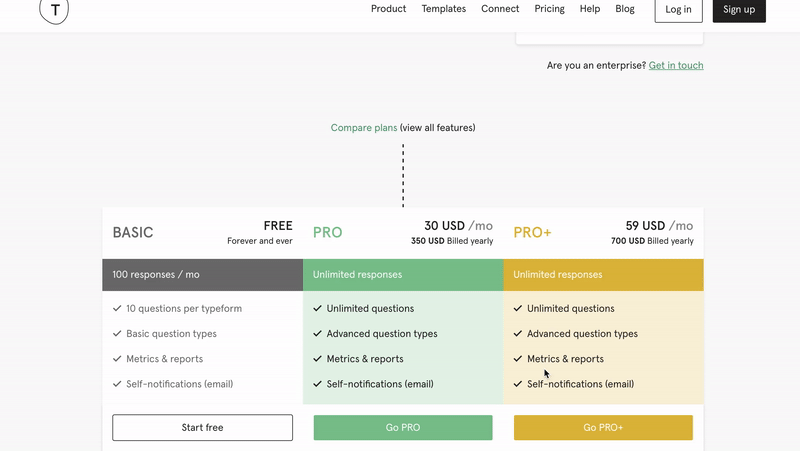This screenshot has height=451, width=800.
Task: Click the 30 USD /mo price
Action: pyautogui.click(x=458, y=226)
